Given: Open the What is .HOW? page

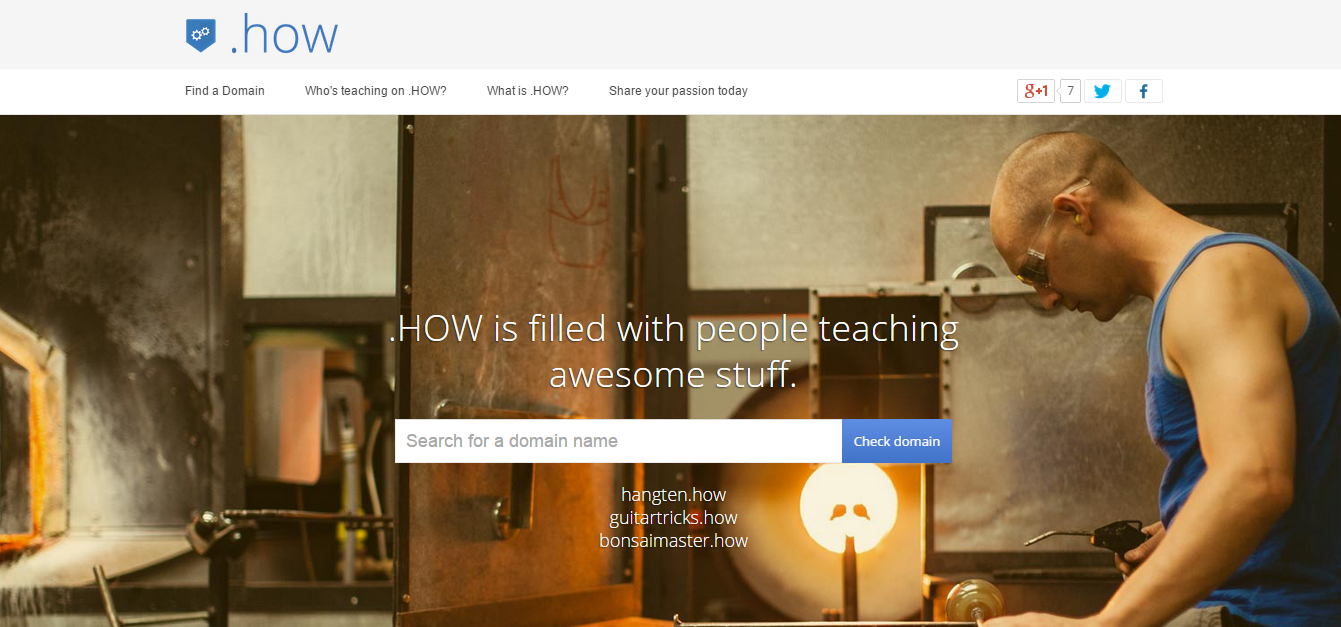Looking at the screenshot, I should tap(528, 91).
